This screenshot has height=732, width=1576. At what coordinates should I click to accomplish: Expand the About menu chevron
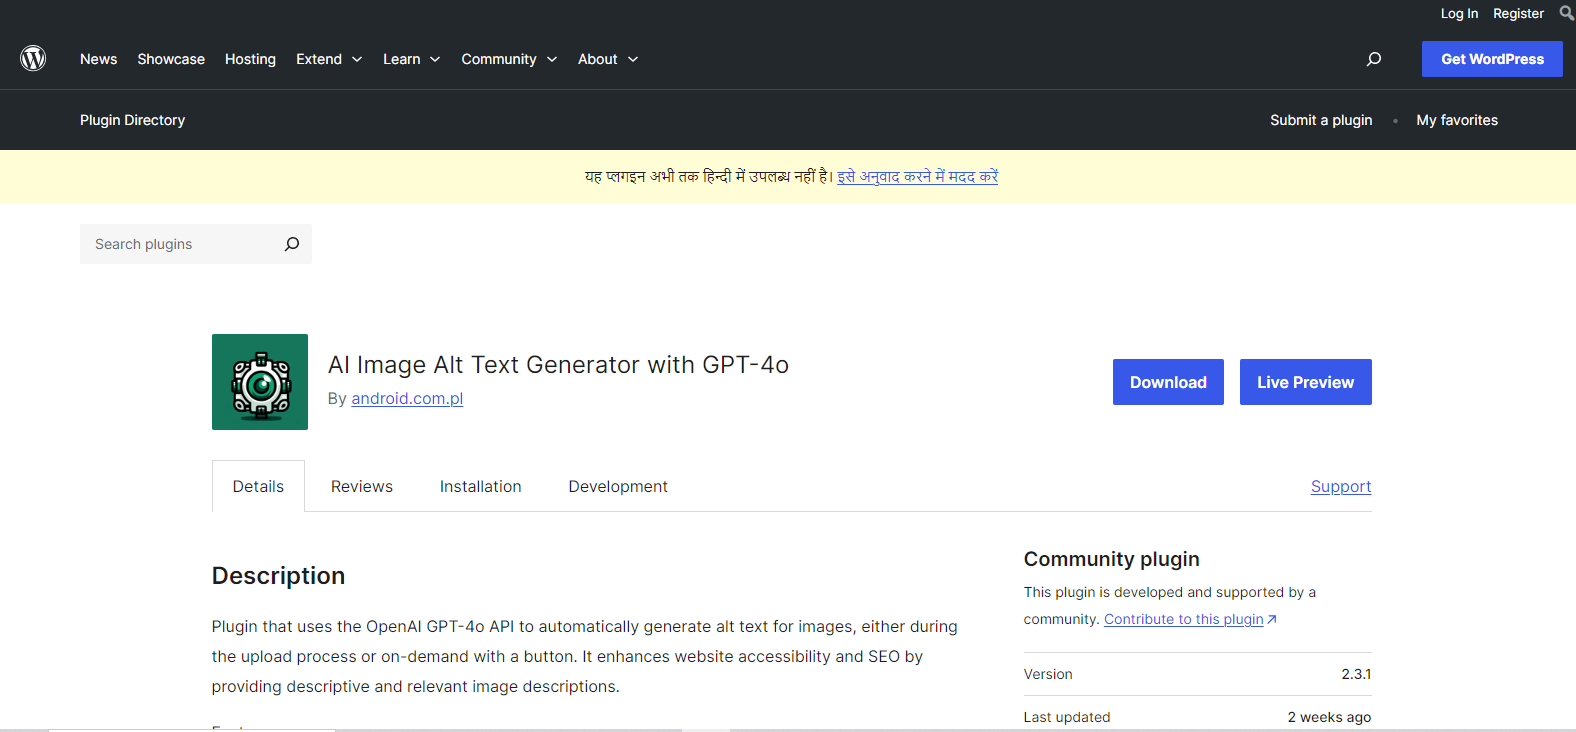pyautogui.click(x=633, y=60)
